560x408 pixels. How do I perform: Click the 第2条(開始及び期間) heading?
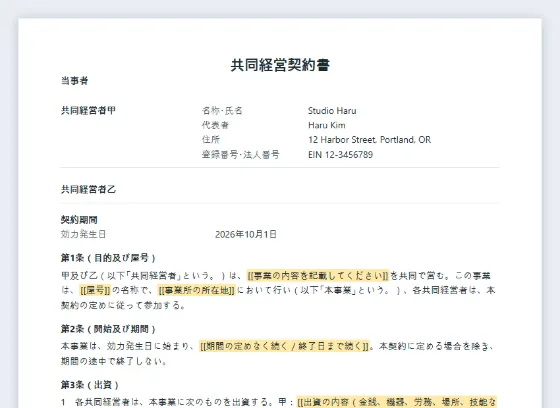(x=108, y=329)
